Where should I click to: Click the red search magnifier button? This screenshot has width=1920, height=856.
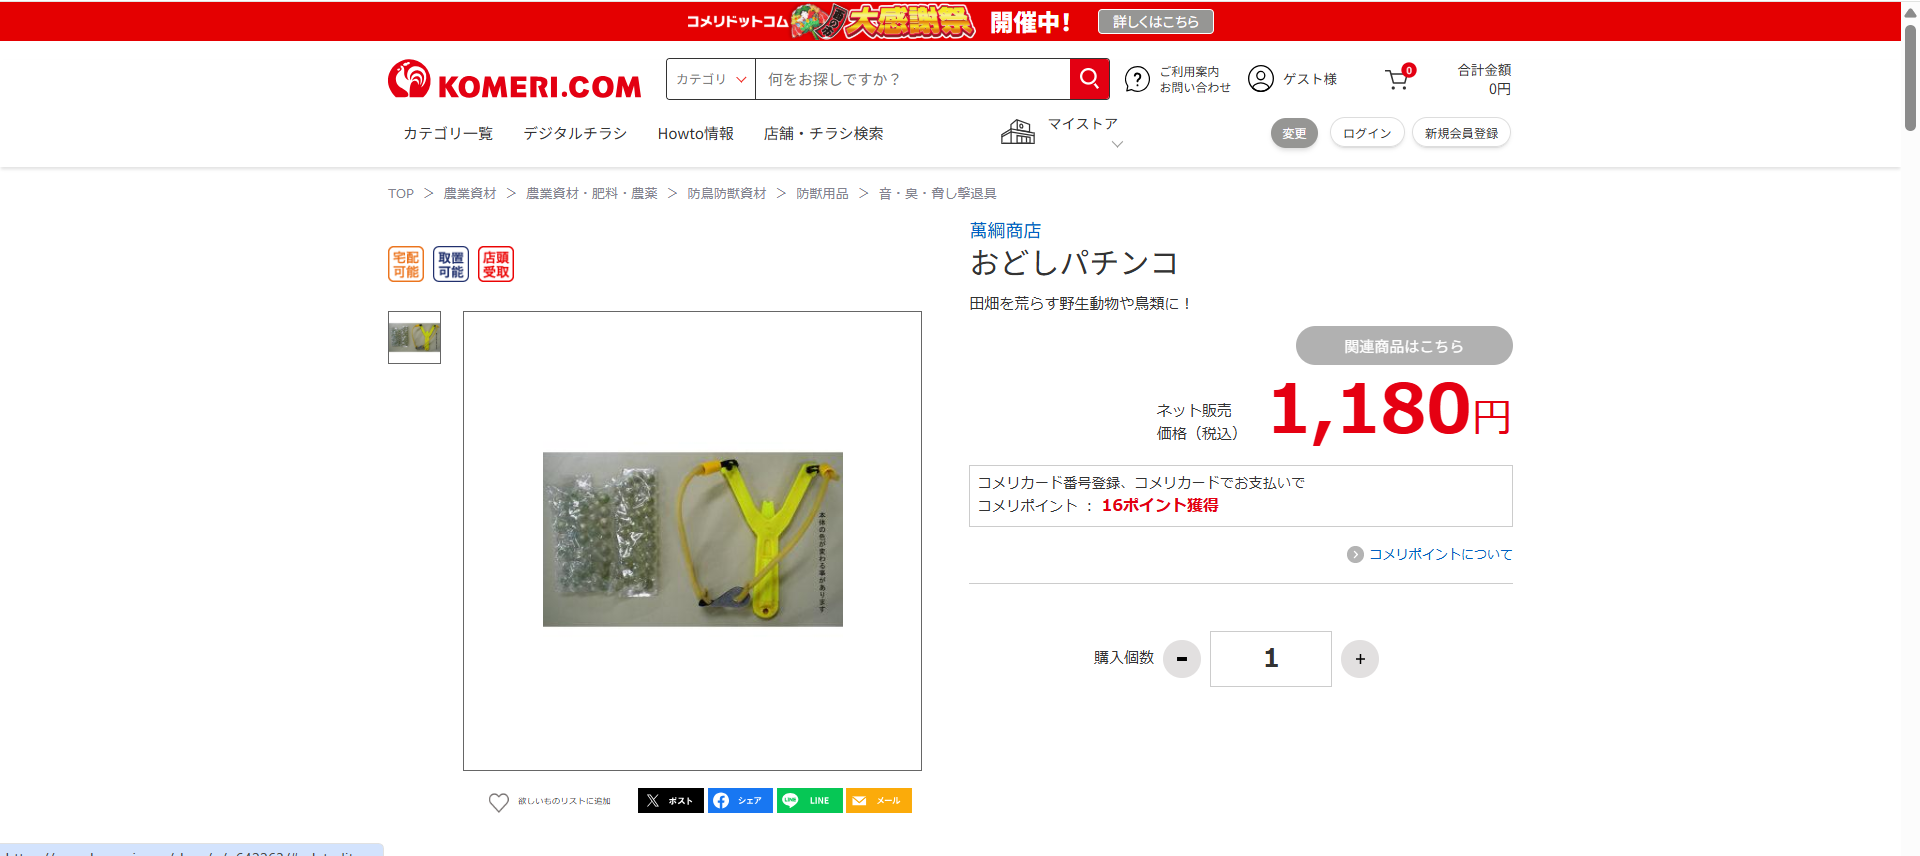[1089, 79]
